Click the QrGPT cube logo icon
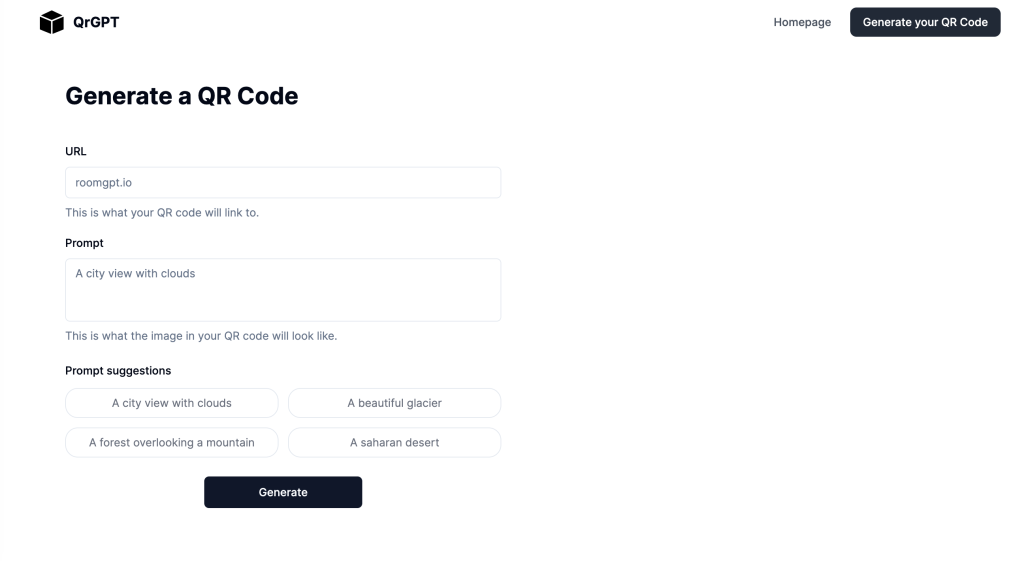The height and width of the screenshot is (561, 1024). (x=51, y=22)
